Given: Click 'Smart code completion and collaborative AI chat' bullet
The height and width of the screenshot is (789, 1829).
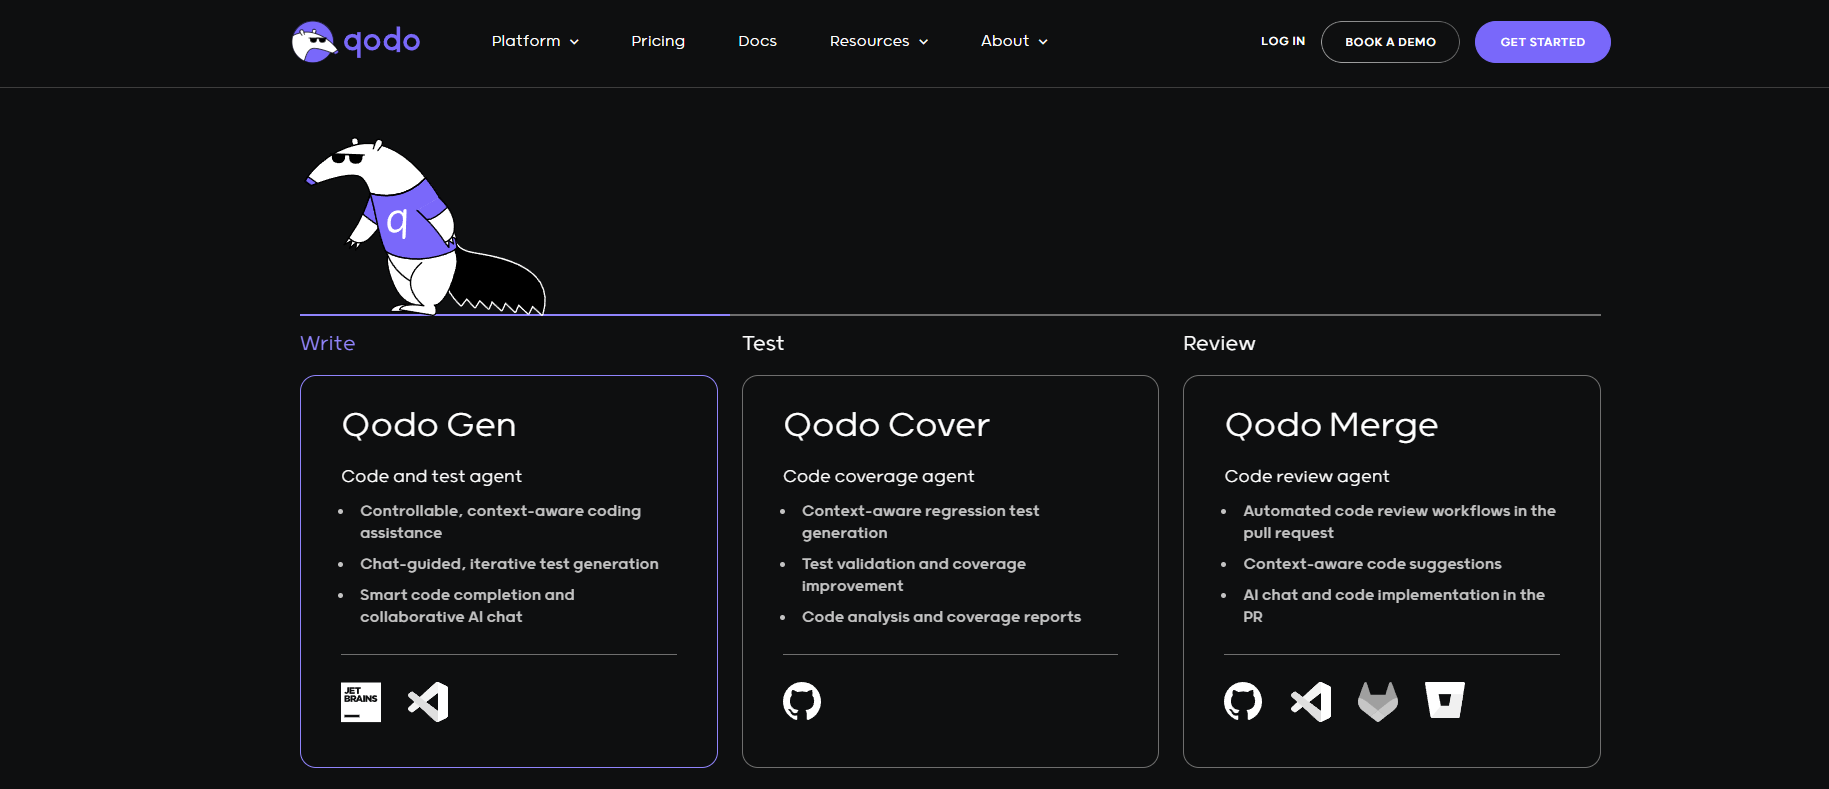Looking at the screenshot, I should 467,606.
